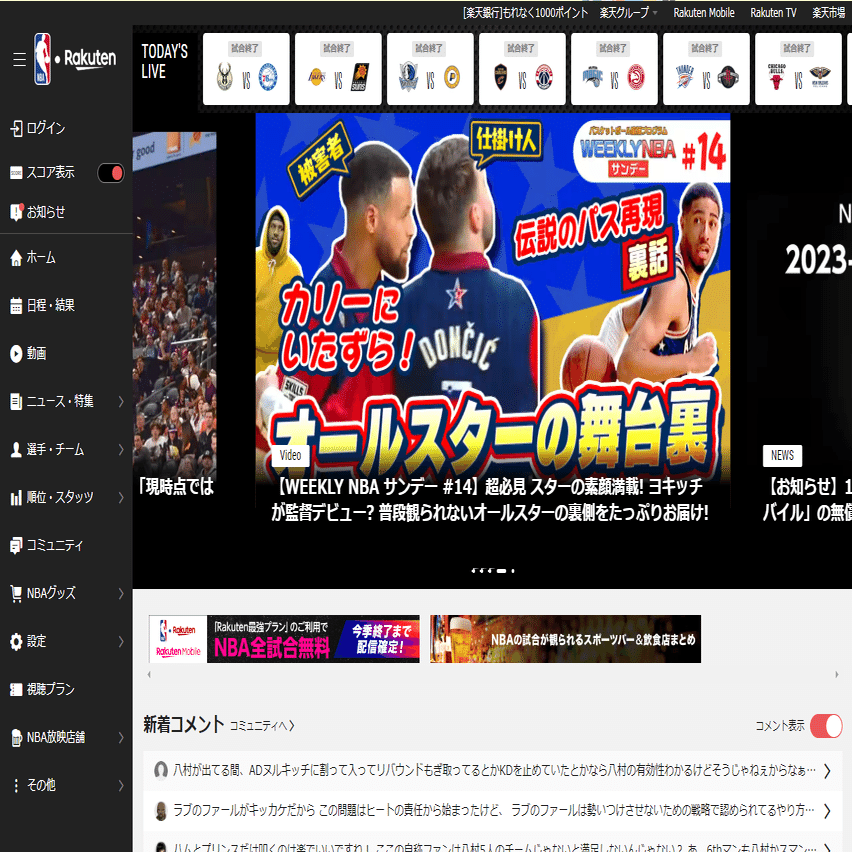852x852 pixels.
Task: Click the 設定 gear icon
Action: point(16,641)
